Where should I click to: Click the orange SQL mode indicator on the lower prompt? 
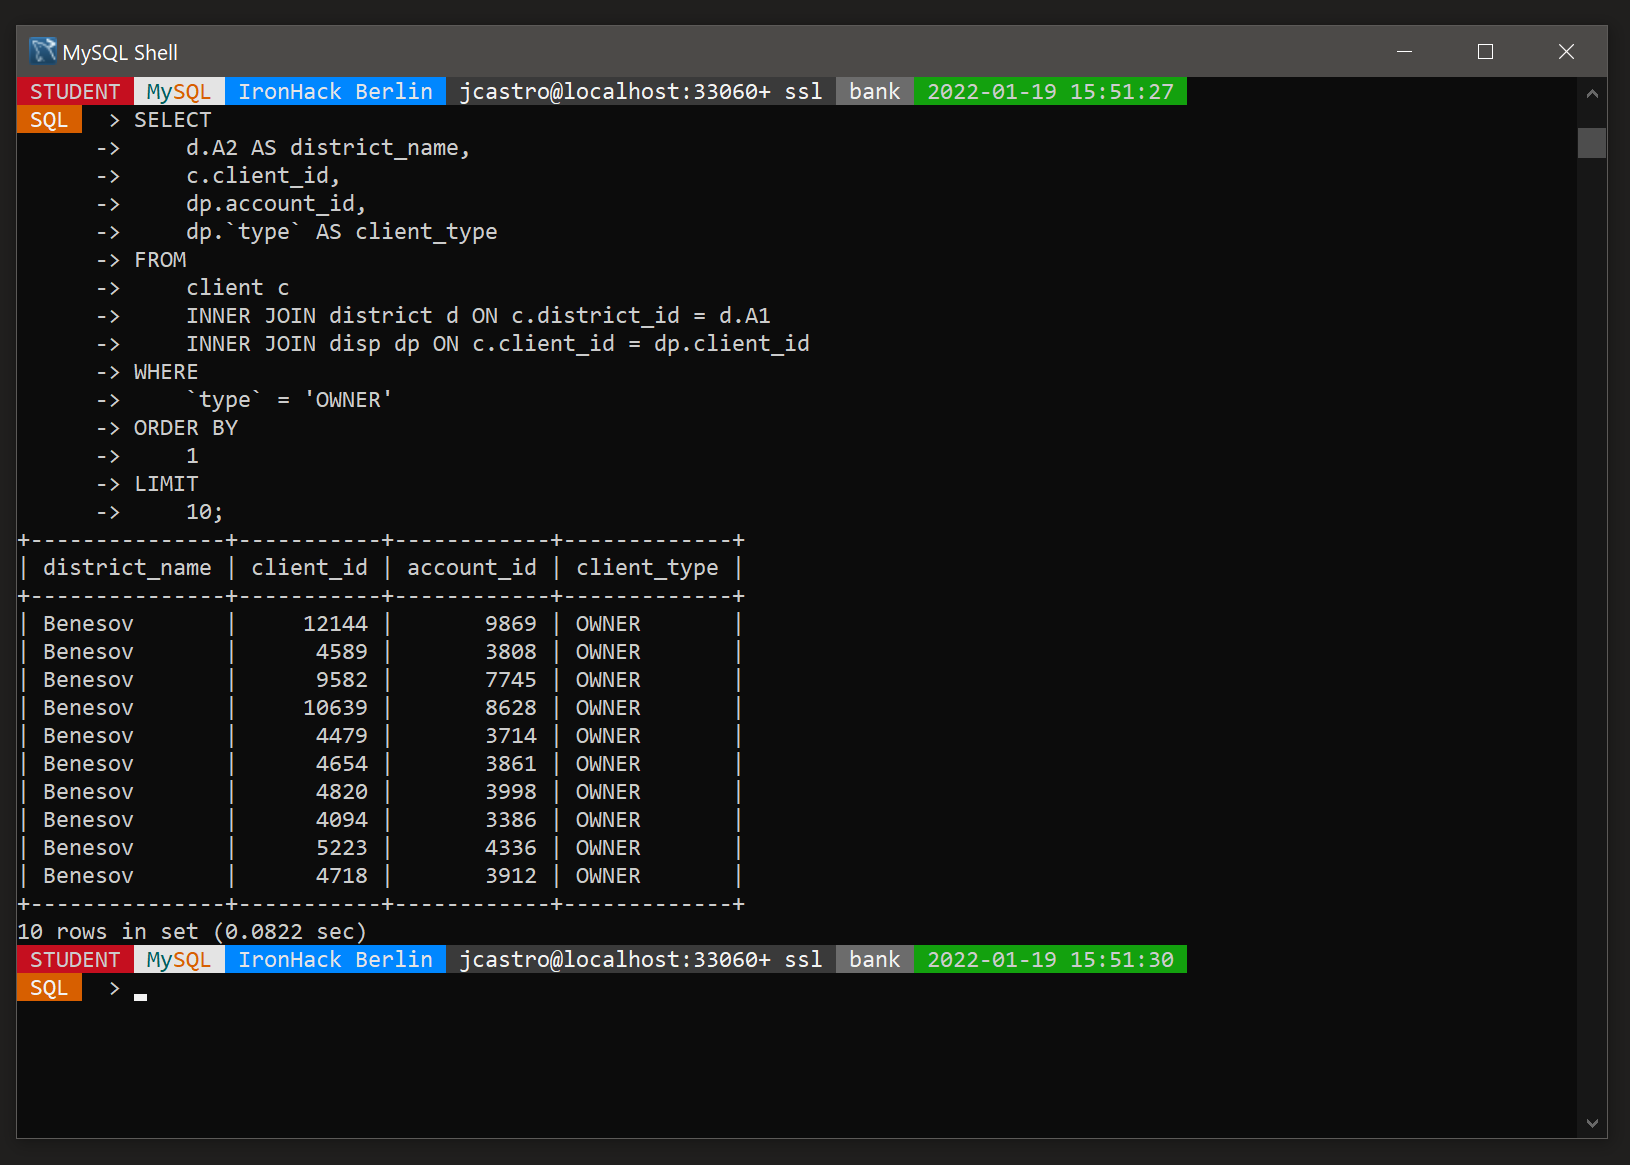(x=49, y=987)
